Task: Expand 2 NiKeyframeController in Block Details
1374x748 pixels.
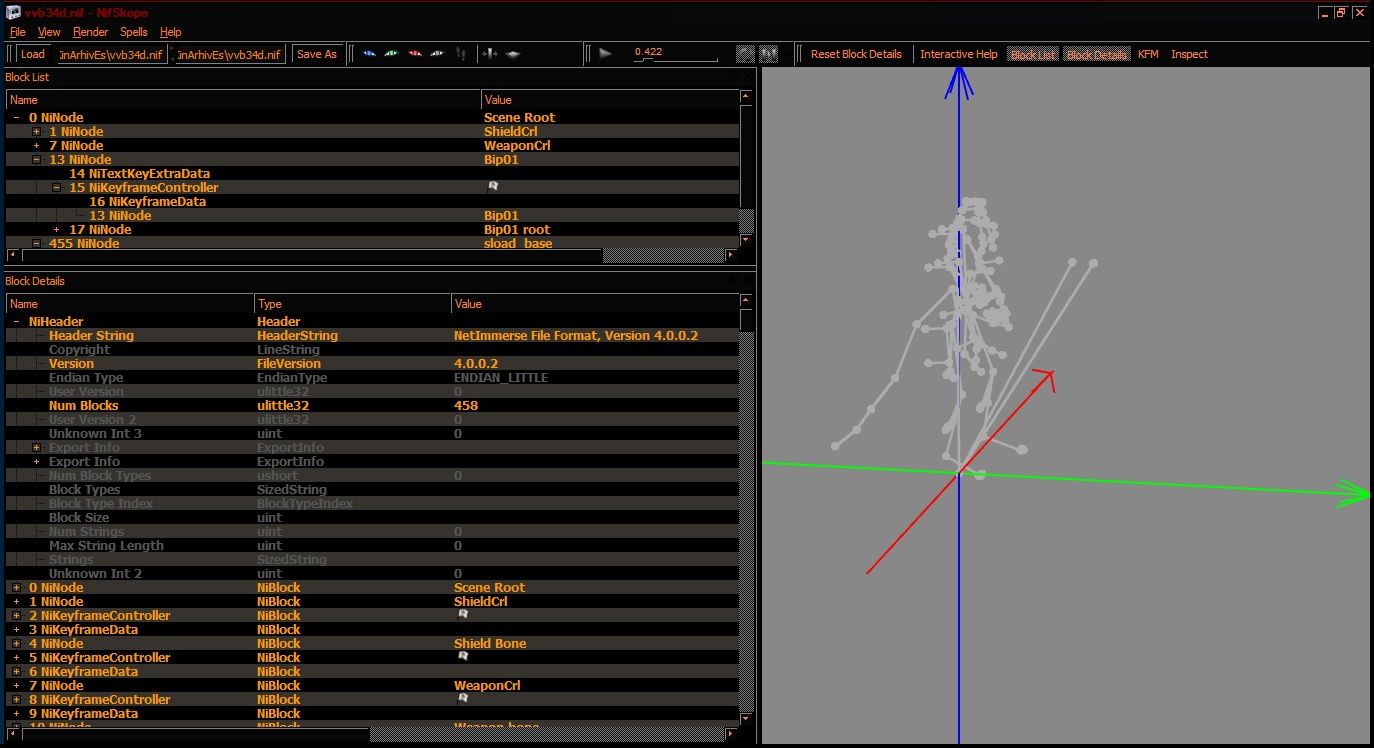Action: click(17, 616)
